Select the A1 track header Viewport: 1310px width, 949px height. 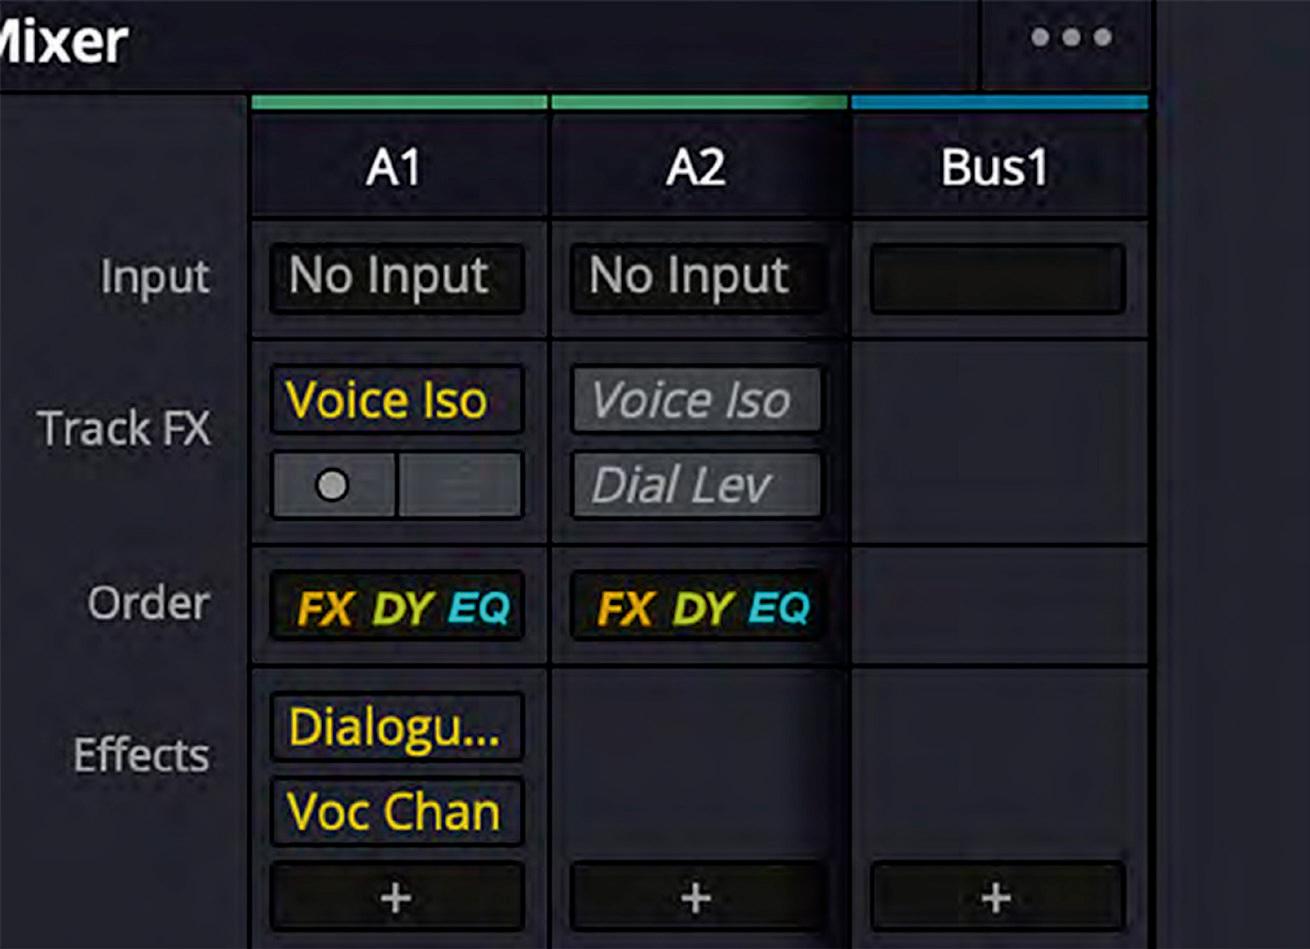pyautogui.click(x=396, y=168)
